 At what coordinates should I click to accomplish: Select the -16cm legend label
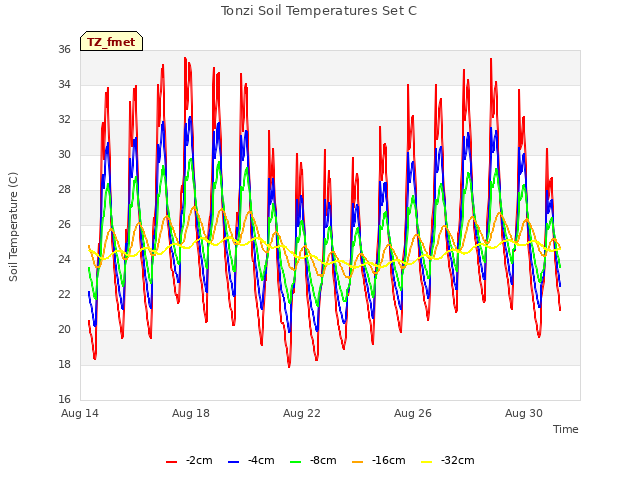click(389, 460)
